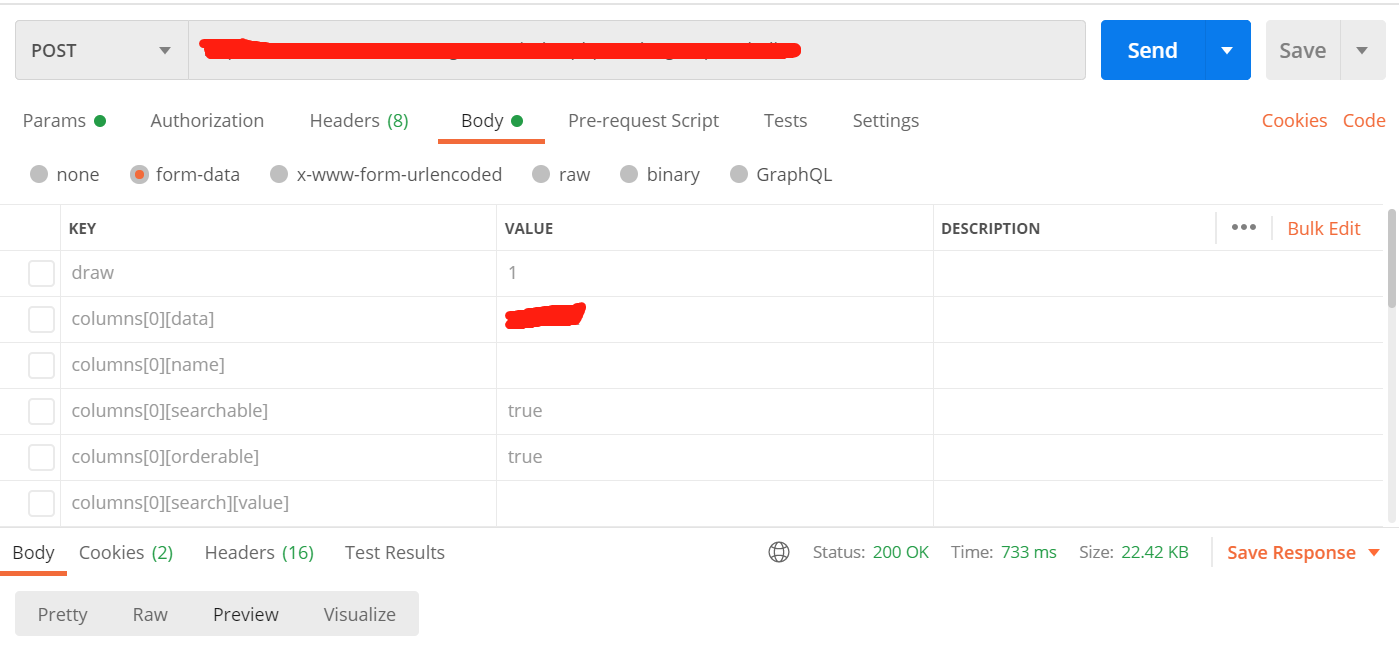Open the Save Response dropdown arrow
This screenshot has width=1399, height=648.
click(x=1373, y=553)
